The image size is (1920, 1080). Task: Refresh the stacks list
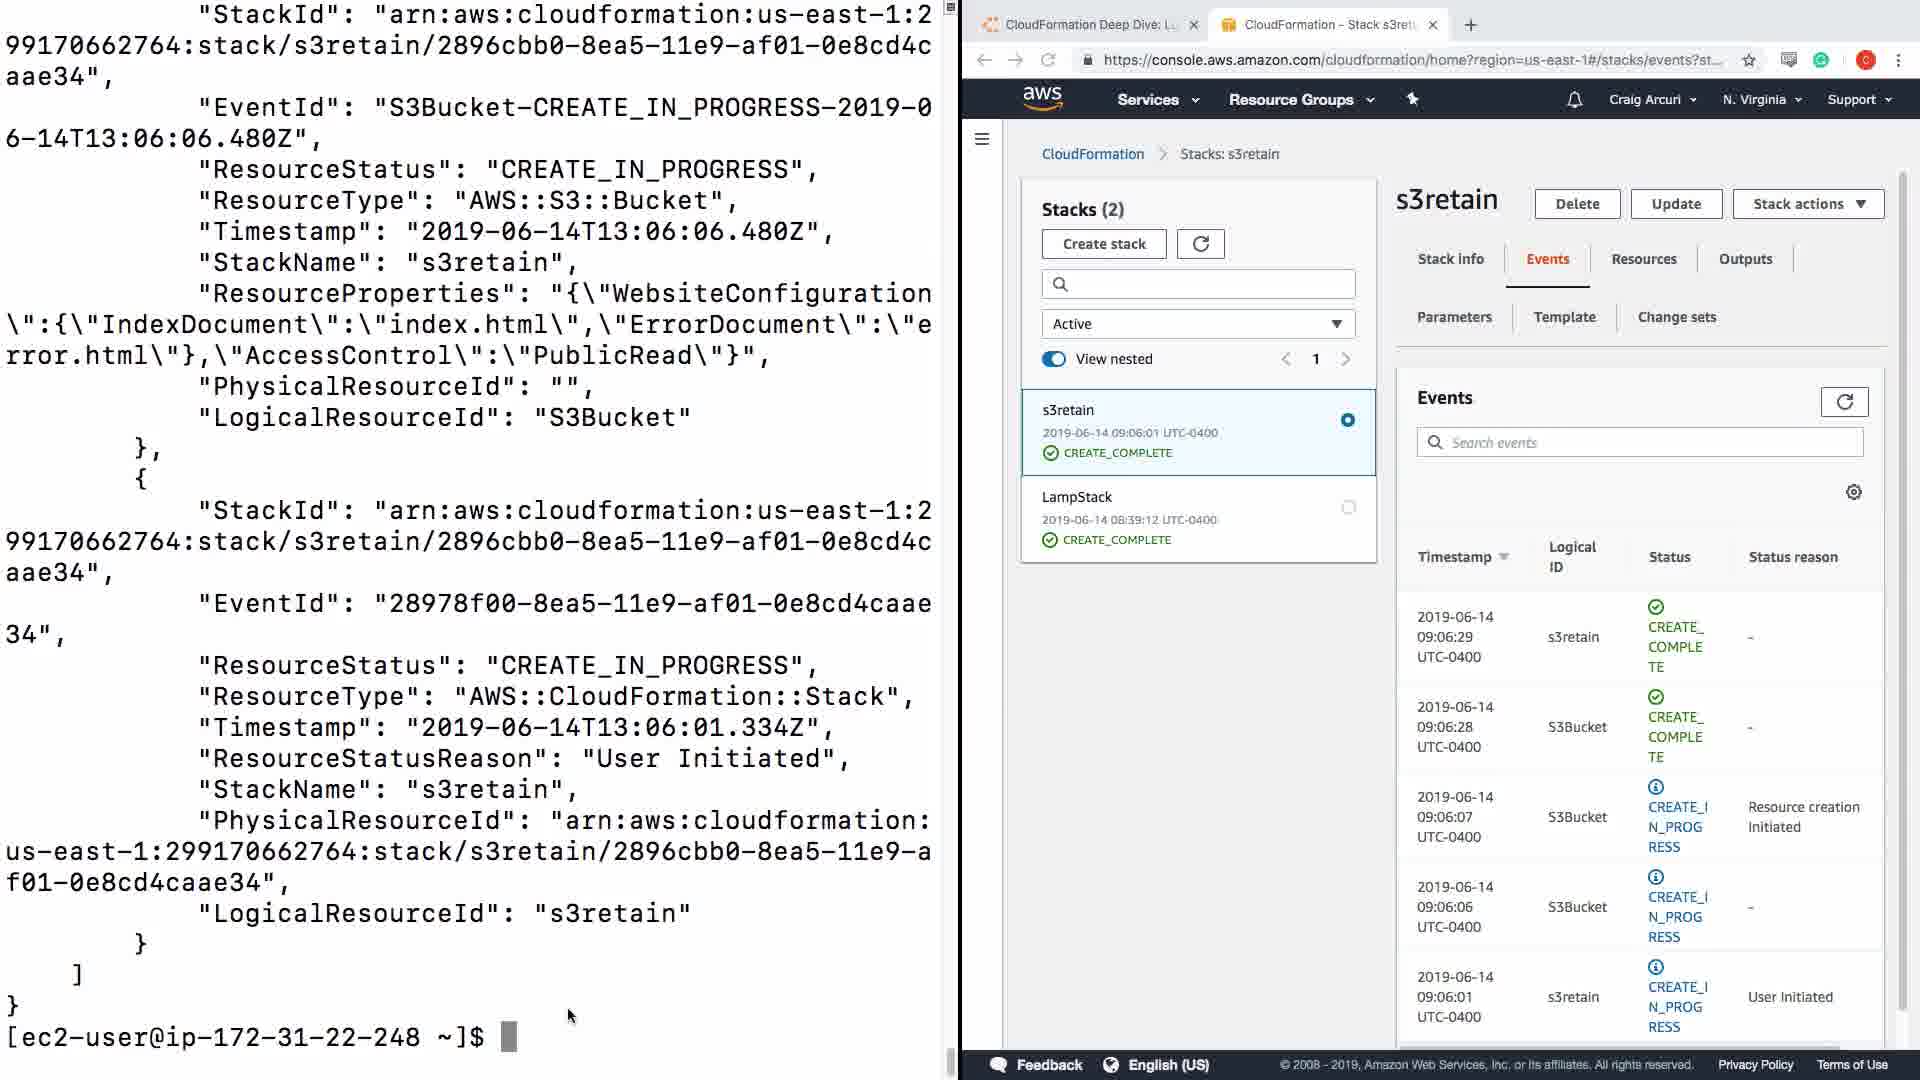point(1200,244)
